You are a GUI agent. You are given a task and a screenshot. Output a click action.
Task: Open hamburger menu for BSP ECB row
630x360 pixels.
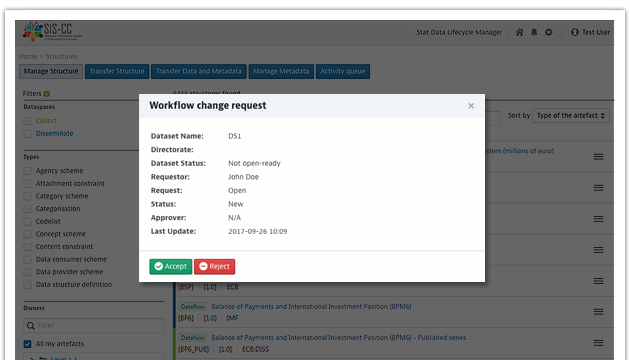(598, 281)
